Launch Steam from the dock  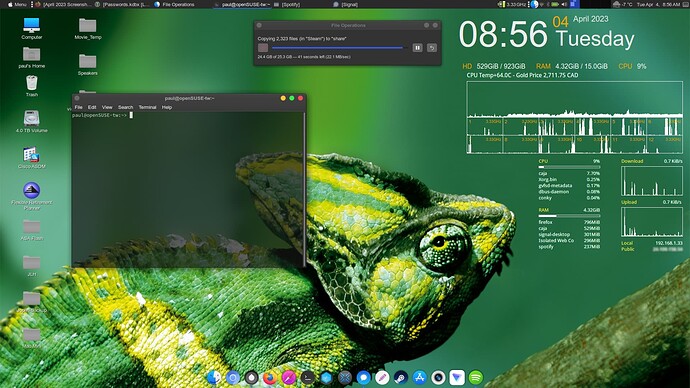coord(400,377)
